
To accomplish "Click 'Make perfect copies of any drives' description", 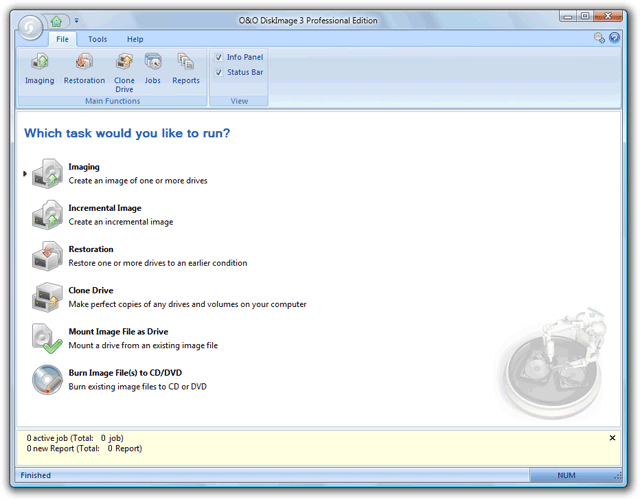I will click(x=187, y=304).
